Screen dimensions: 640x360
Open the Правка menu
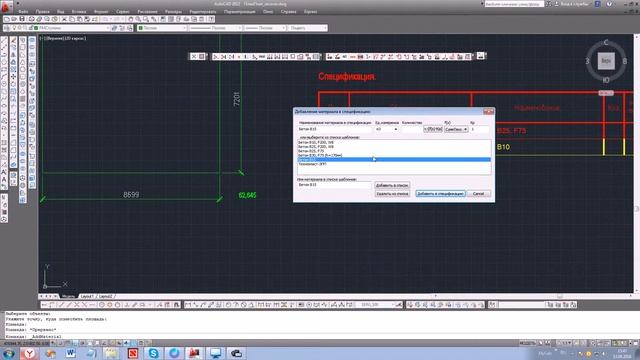[x=42, y=11]
